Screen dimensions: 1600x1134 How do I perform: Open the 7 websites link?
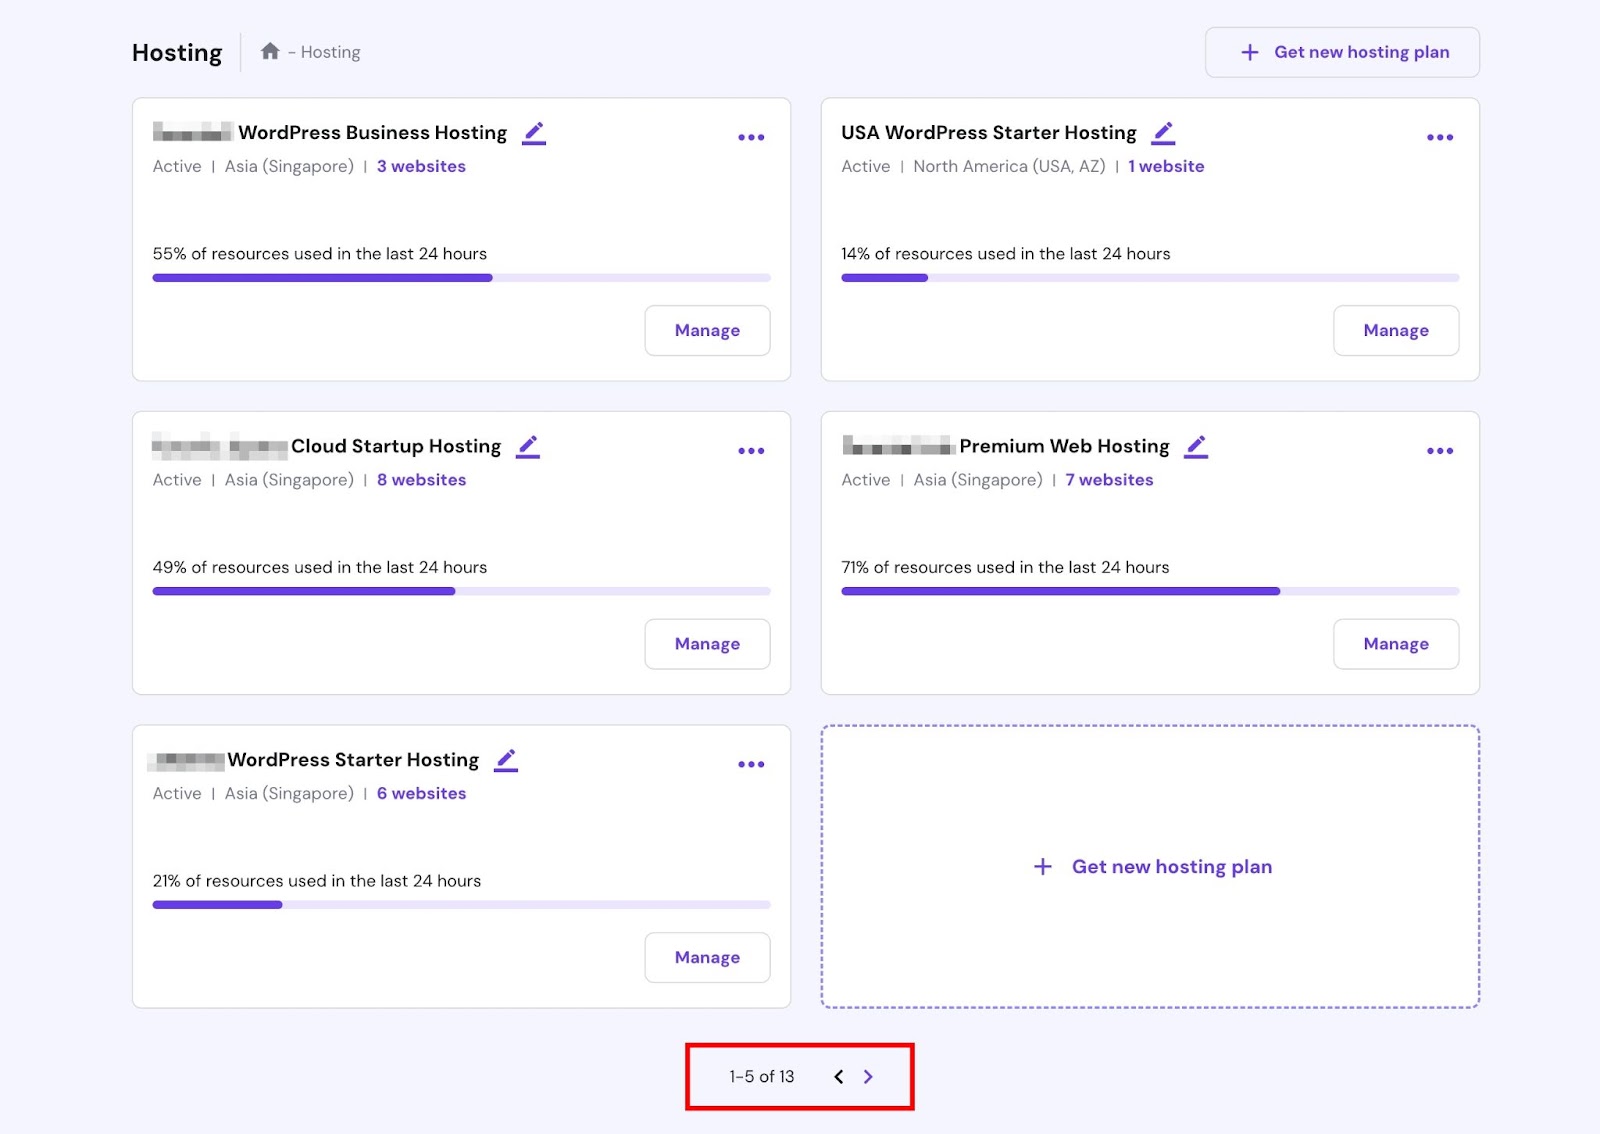tap(1109, 480)
